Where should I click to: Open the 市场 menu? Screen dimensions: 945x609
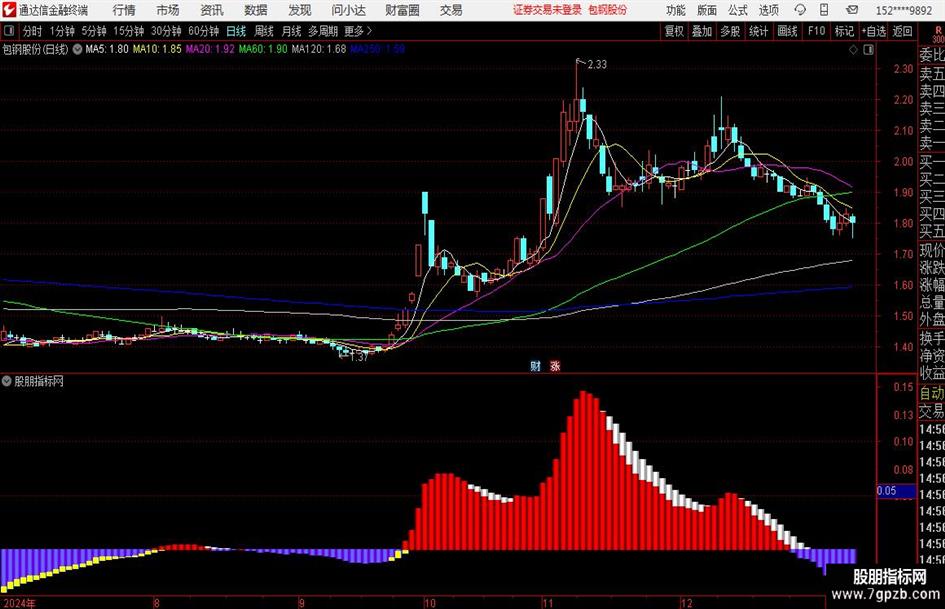click(168, 10)
